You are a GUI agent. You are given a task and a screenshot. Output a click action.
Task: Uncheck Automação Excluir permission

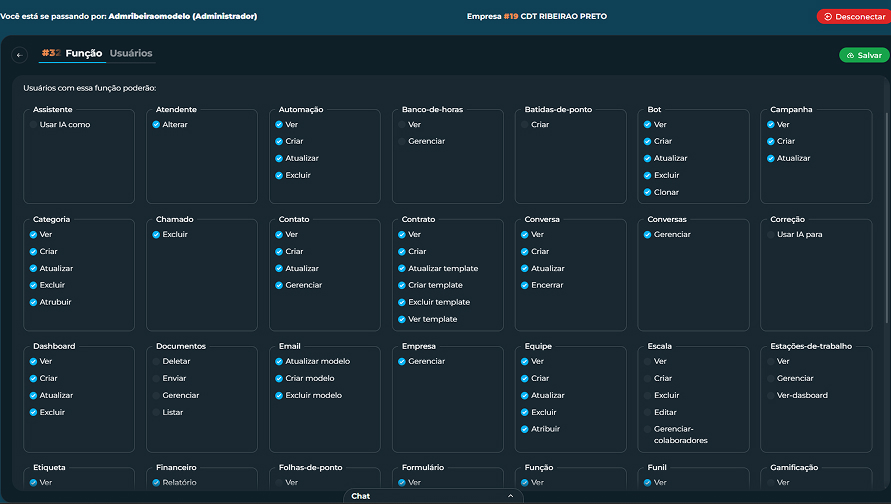(279, 176)
